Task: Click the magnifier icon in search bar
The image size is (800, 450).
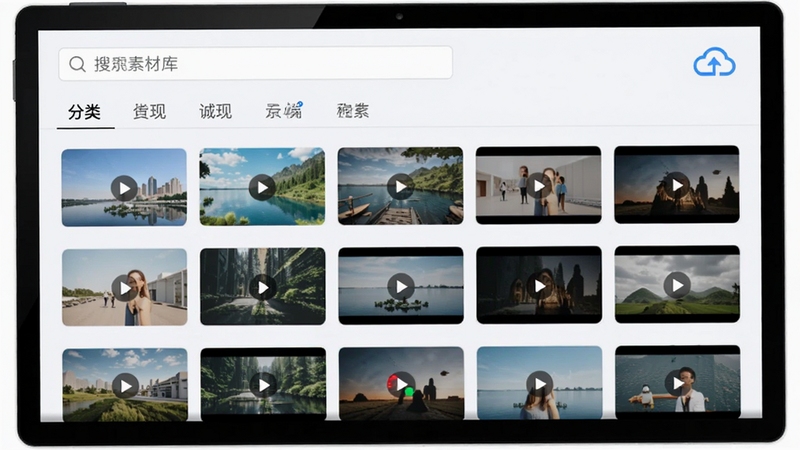Action: [x=77, y=64]
